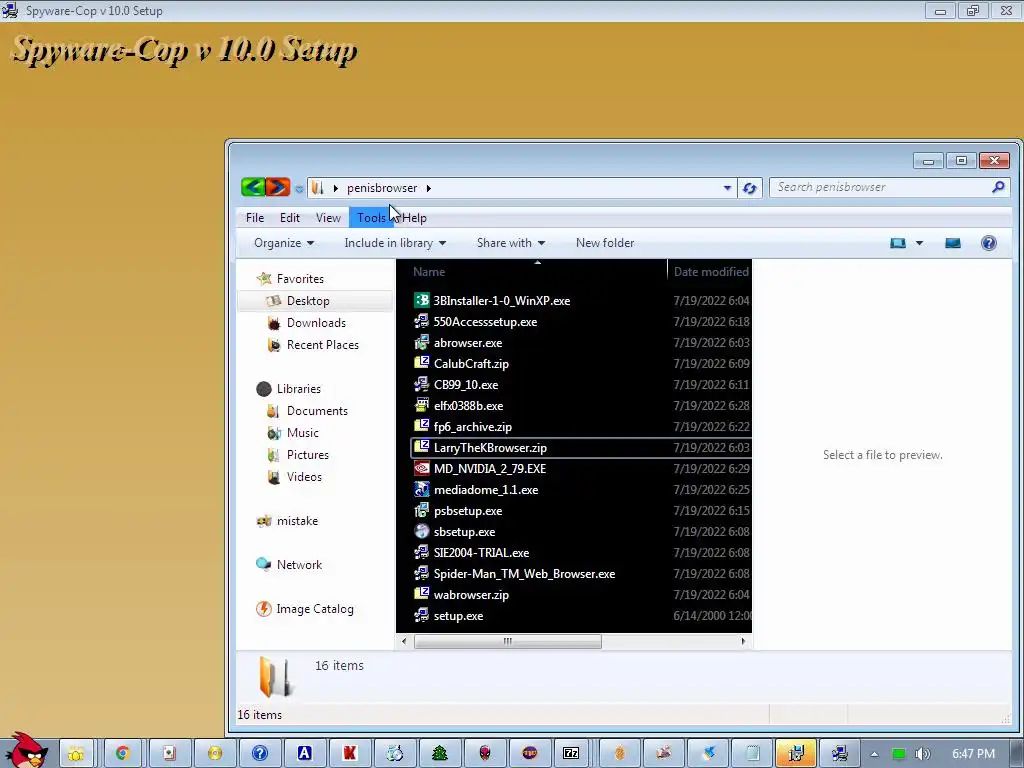Expand the address bar history dropdown
This screenshot has height=768, width=1024.
[x=727, y=188]
